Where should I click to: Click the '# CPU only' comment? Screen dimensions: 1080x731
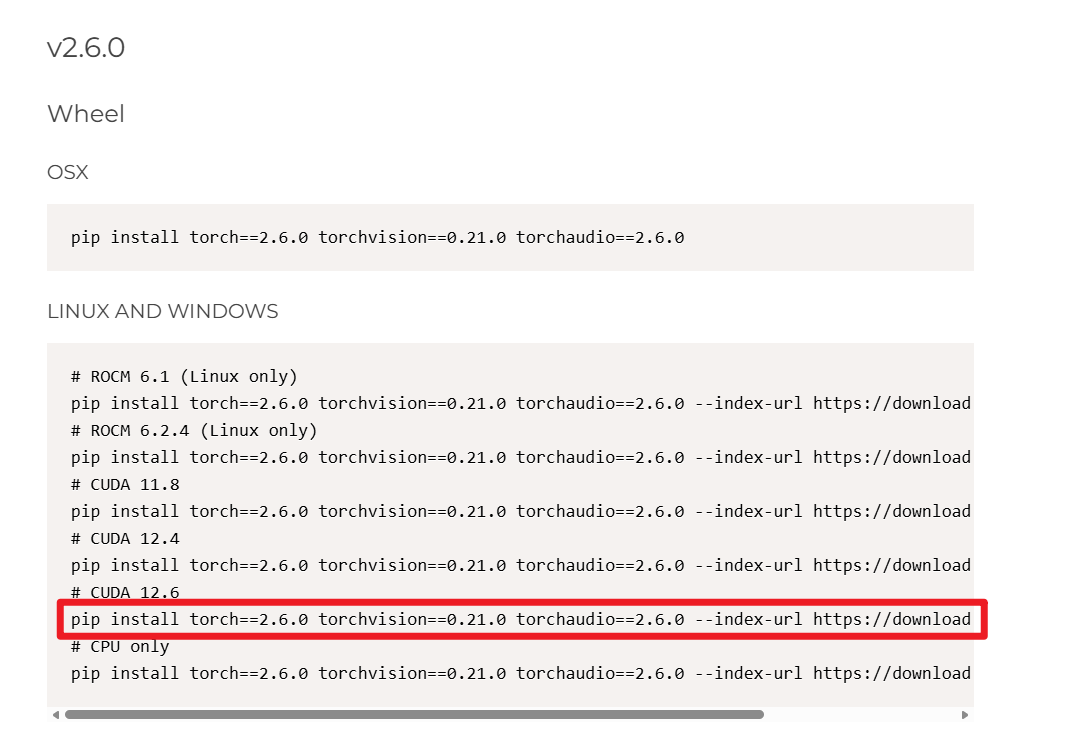click(x=120, y=647)
